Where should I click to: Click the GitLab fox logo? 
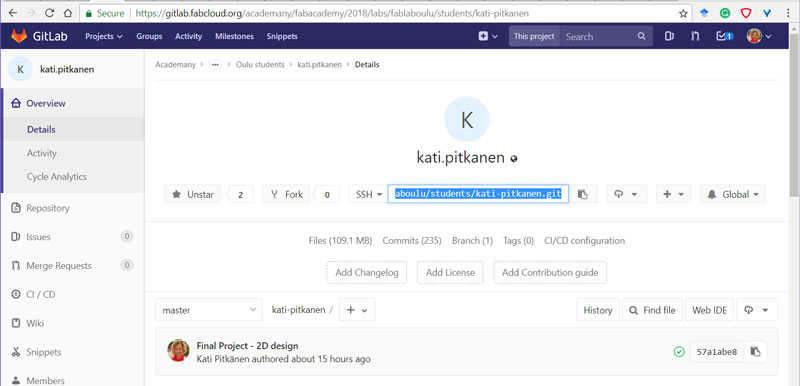[19, 36]
